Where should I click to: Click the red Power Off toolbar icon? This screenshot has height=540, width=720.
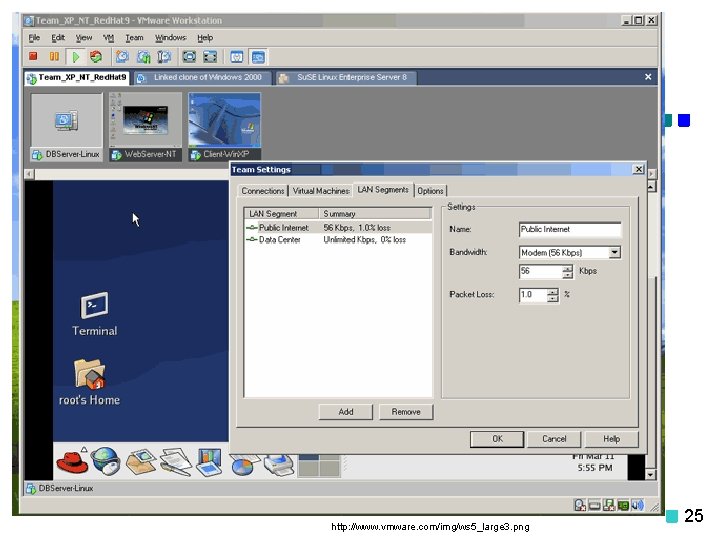click(33, 56)
